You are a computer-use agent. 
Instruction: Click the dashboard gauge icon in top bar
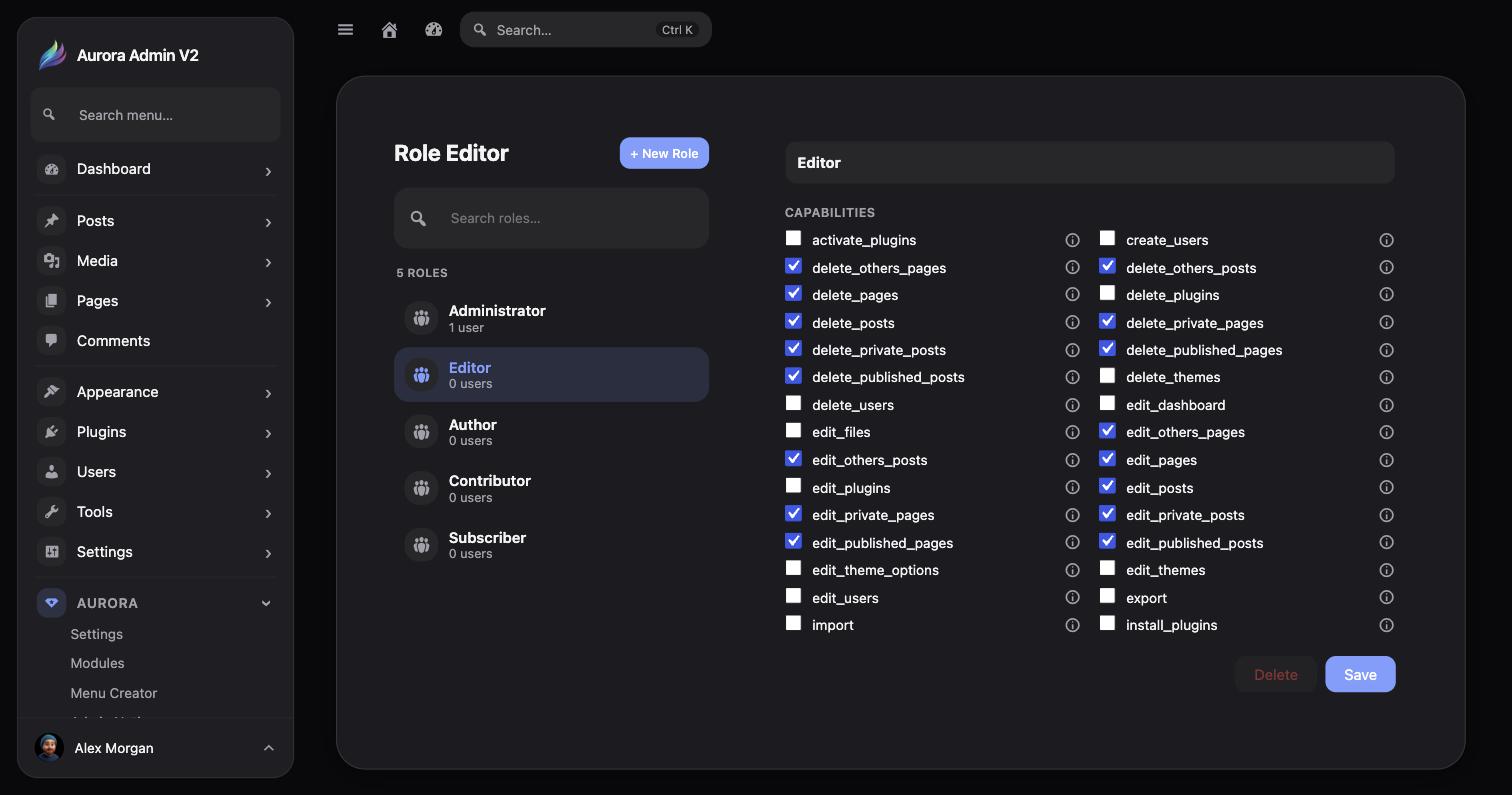433,30
